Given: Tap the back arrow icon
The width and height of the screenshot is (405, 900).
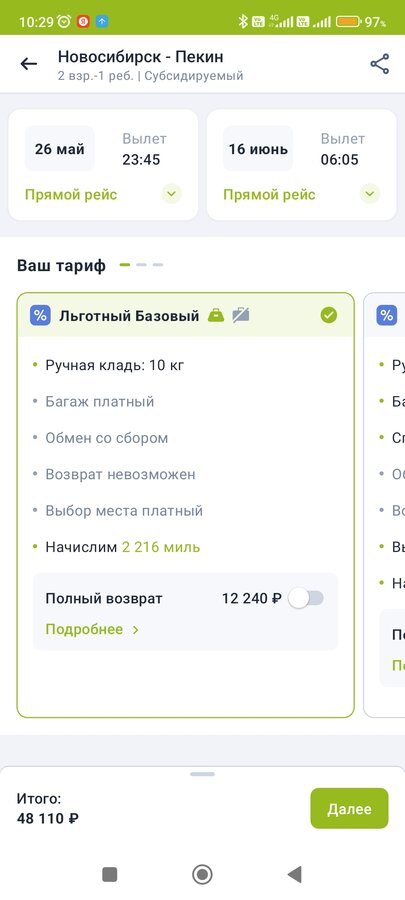Looking at the screenshot, I should 29,64.
